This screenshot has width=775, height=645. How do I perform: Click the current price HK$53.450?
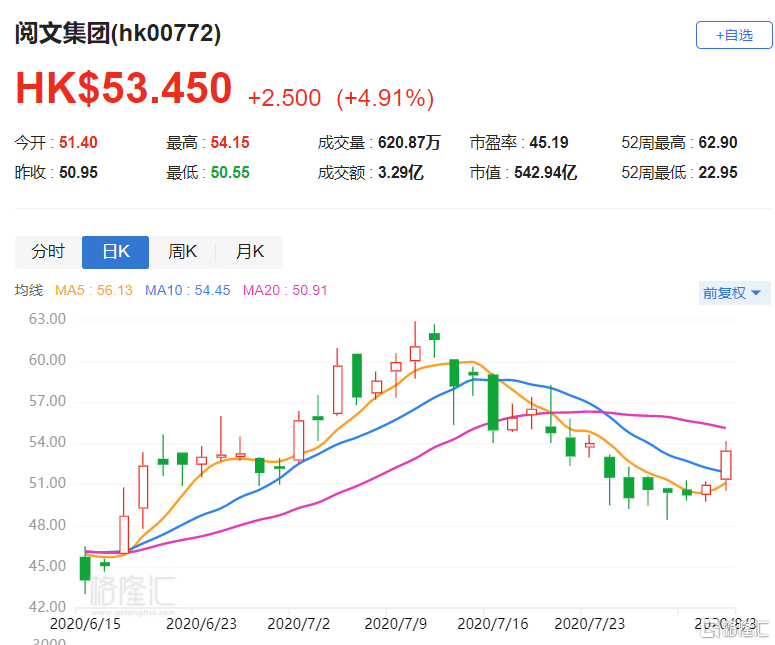pyautogui.click(x=124, y=88)
